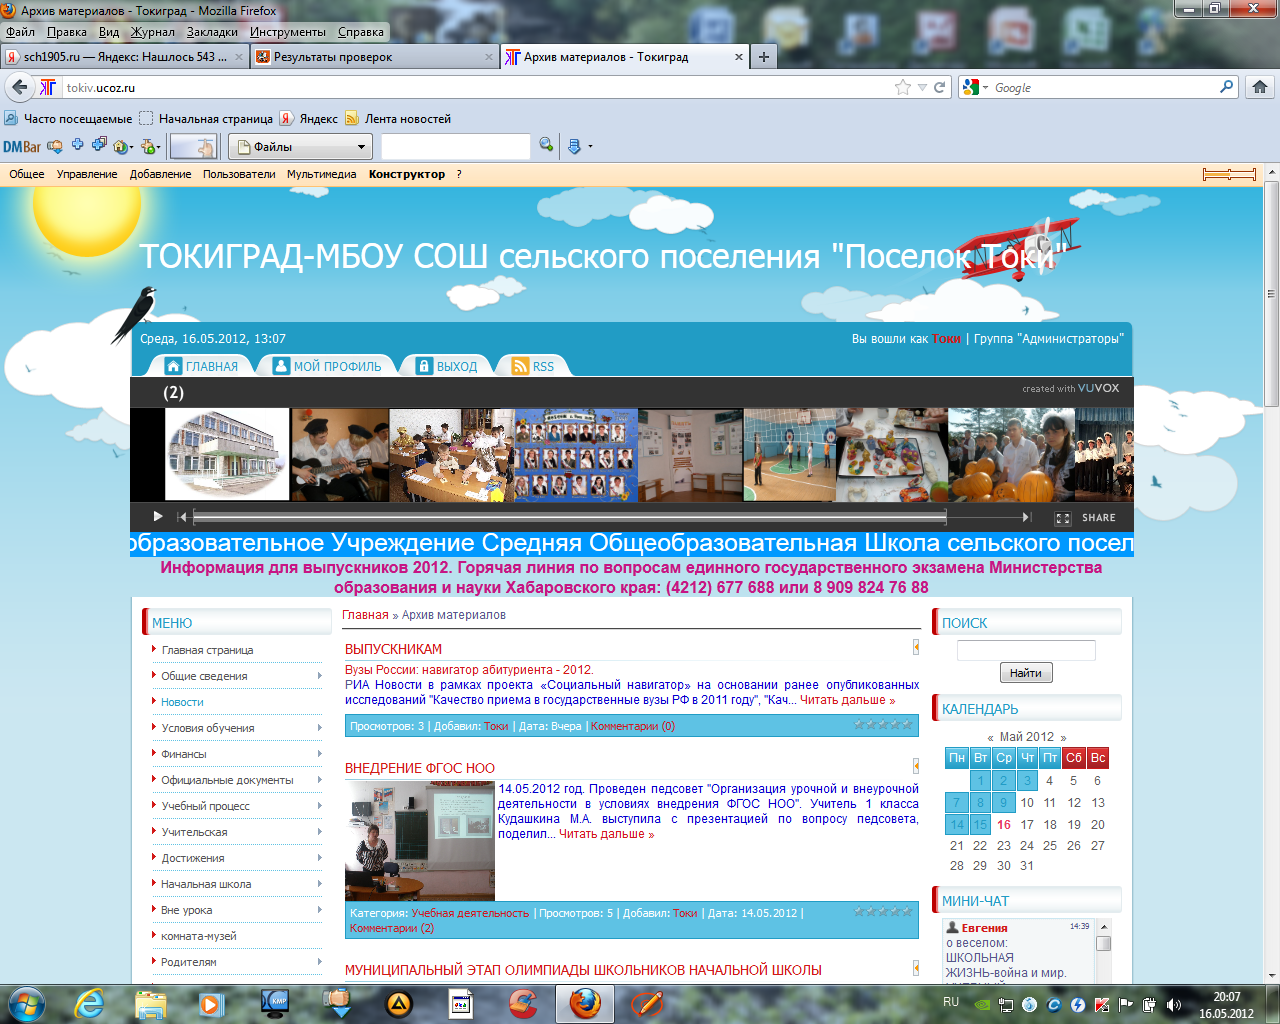Toggle fullscreen on the Vuvox slideshow
This screenshot has height=1024, width=1280.
[x=1063, y=518]
